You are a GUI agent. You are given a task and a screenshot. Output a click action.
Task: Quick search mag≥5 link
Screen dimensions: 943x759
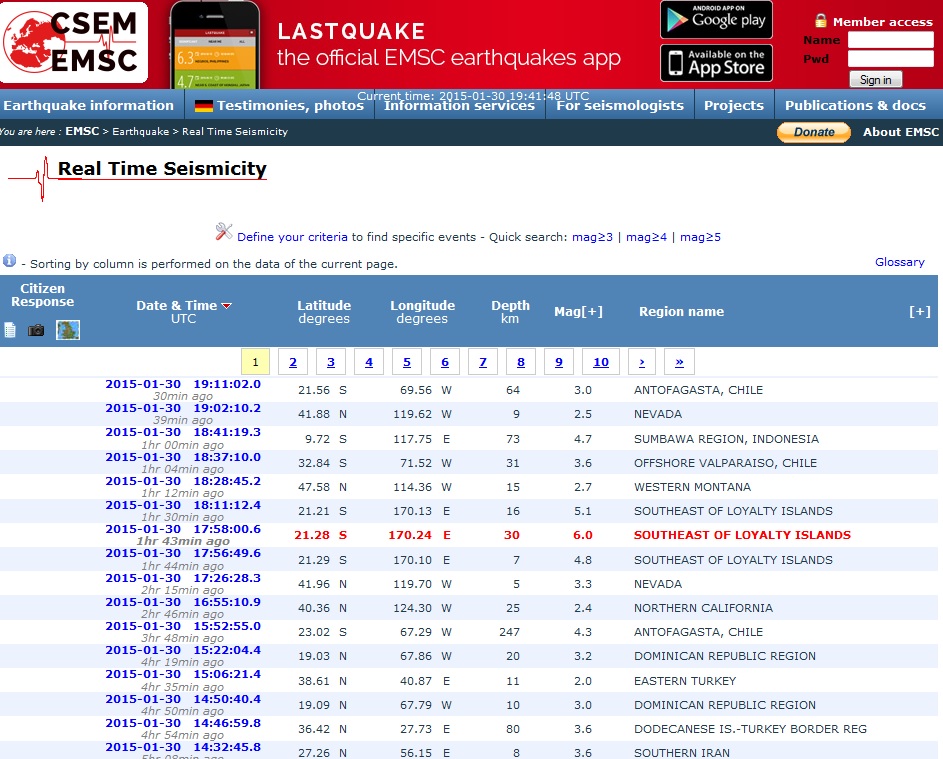click(x=700, y=237)
